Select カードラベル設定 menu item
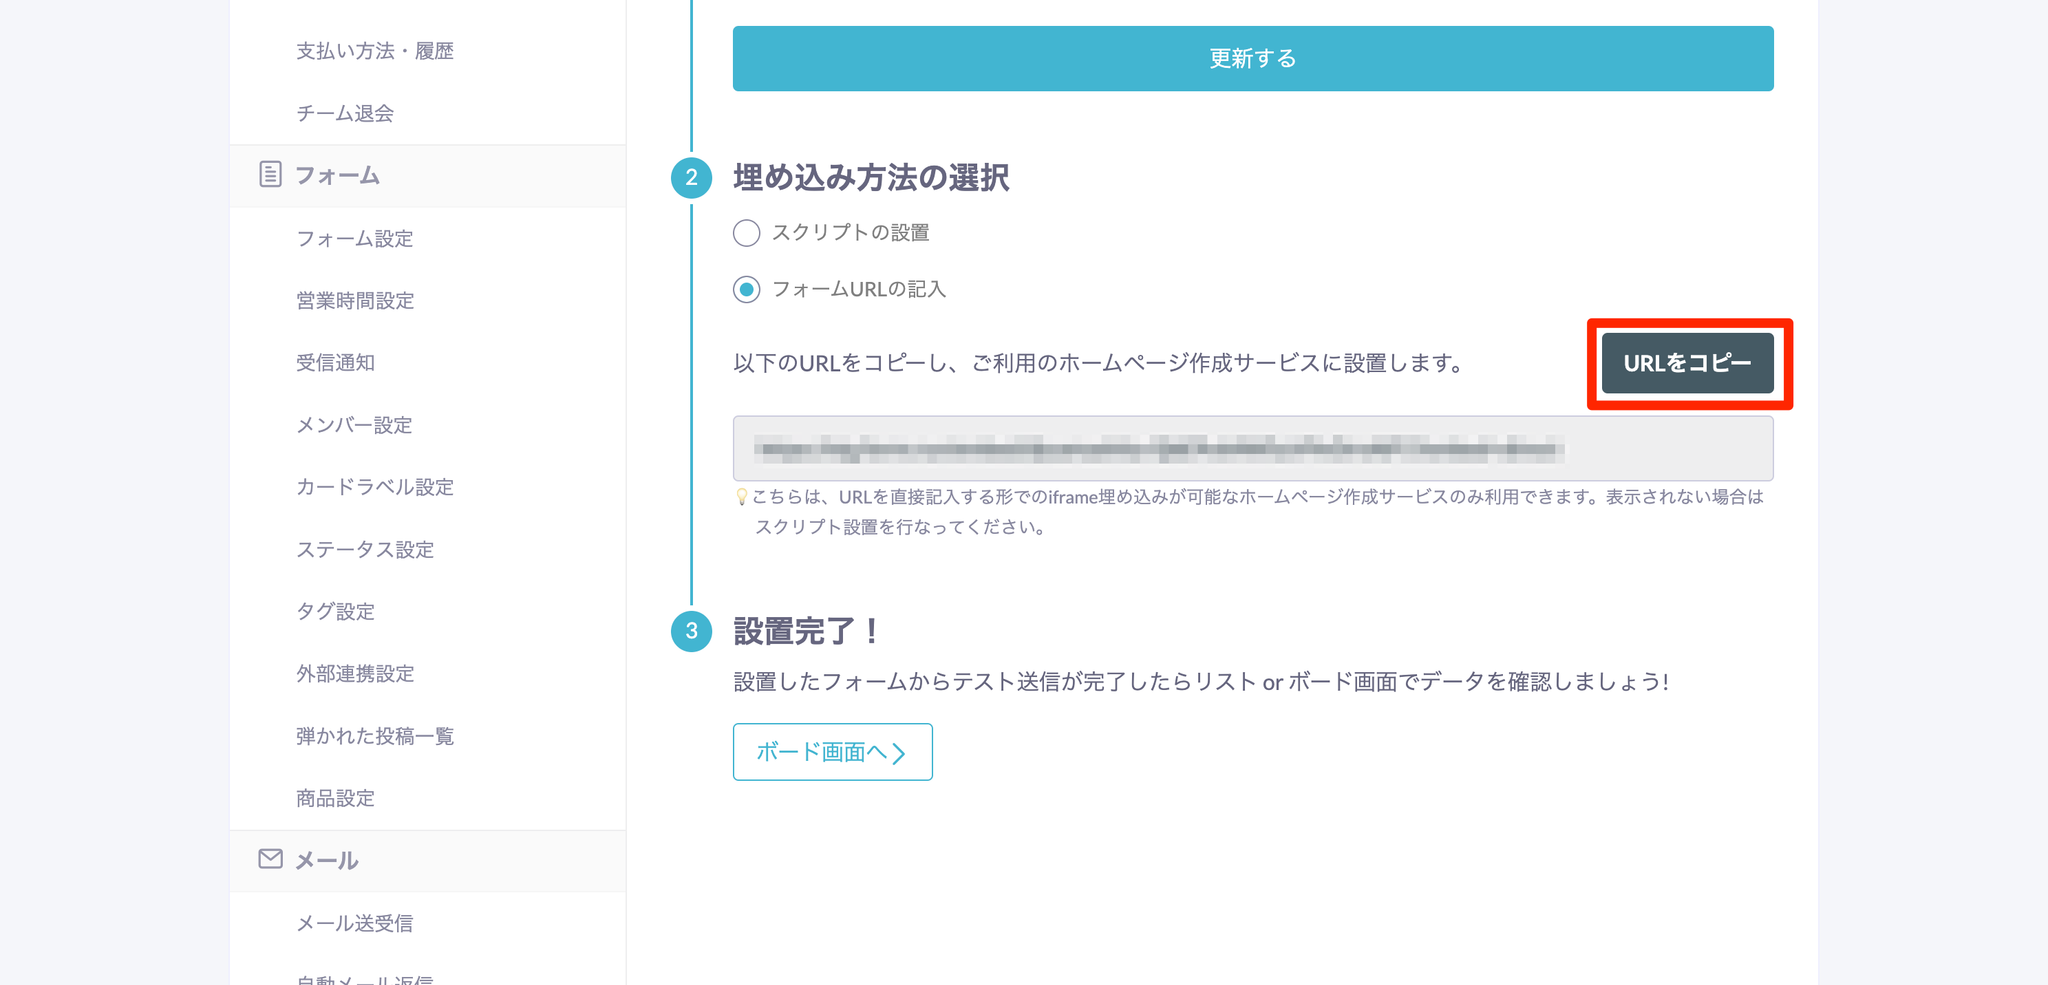Viewport: 2048px width, 985px height. pyautogui.click(x=375, y=487)
